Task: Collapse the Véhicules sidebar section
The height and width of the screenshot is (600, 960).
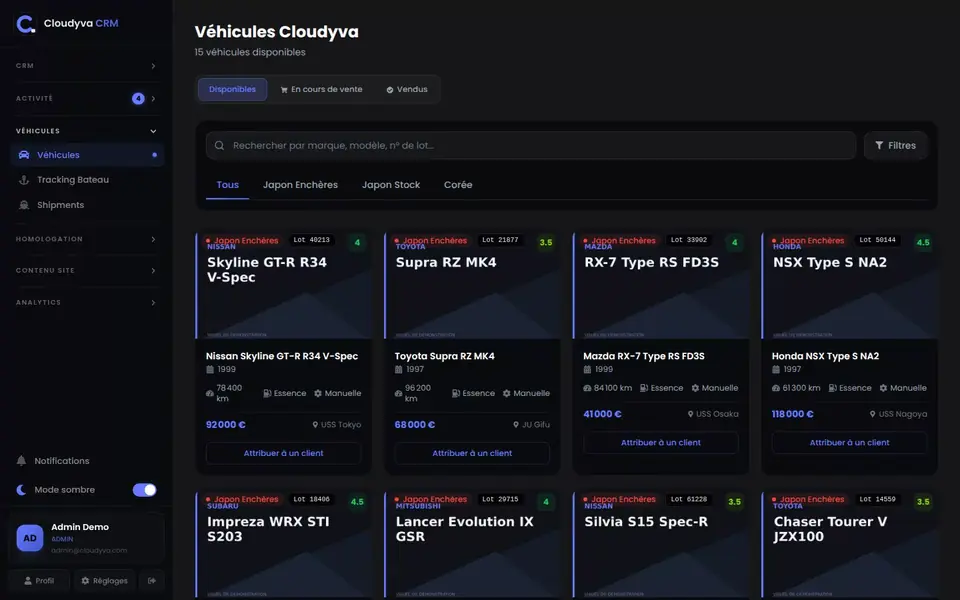Action: [86, 131]
